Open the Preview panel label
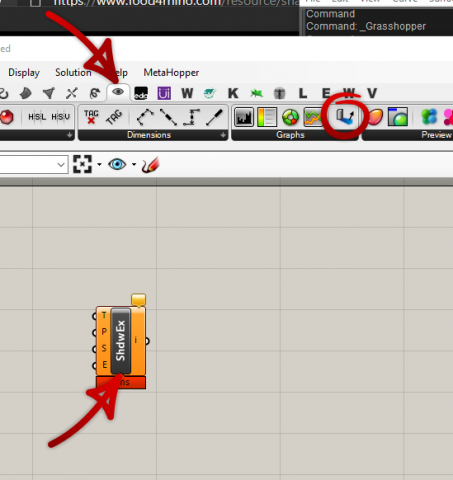 pos(436,135)
